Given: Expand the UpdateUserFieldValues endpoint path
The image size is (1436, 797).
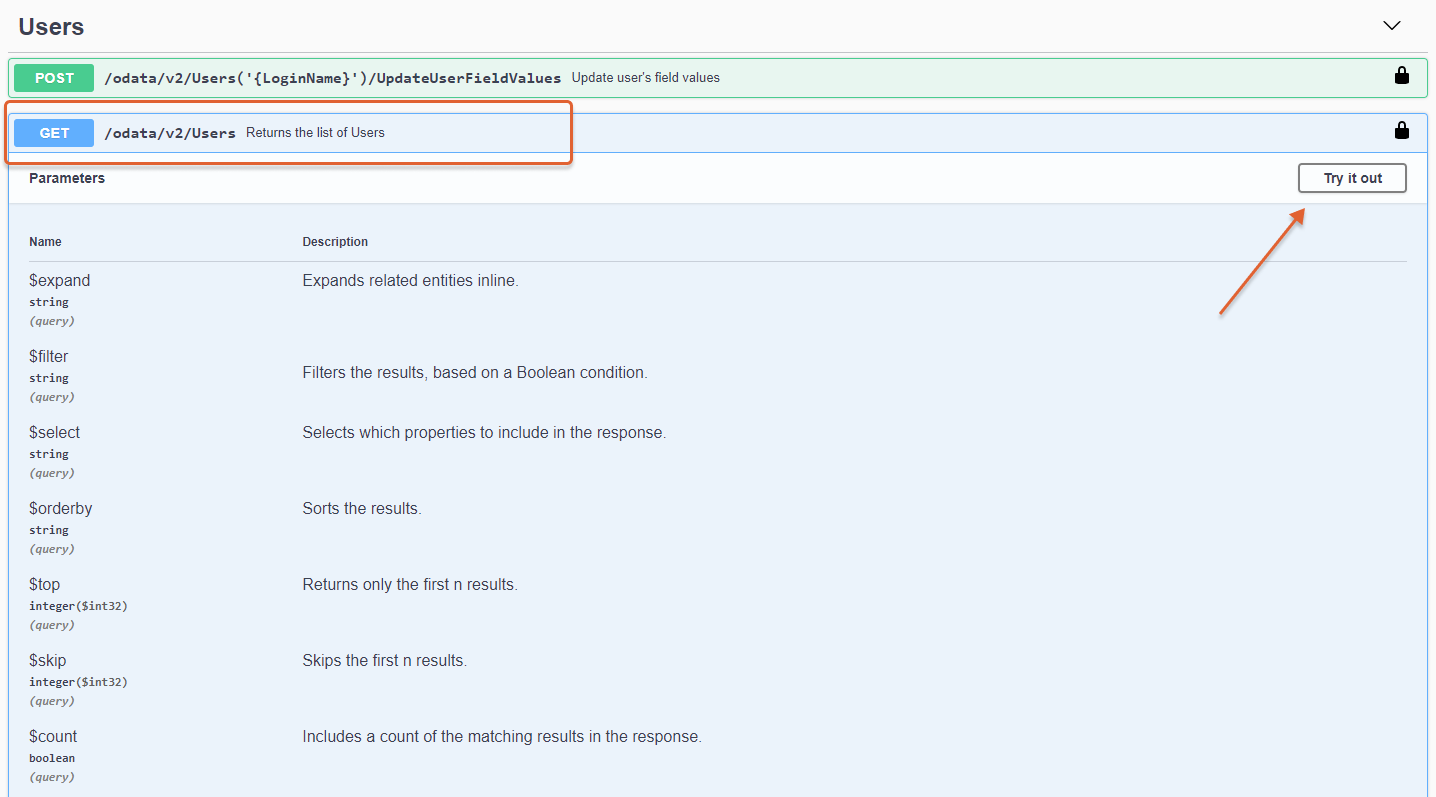Looking at the screenshot, I should (332, 78).
